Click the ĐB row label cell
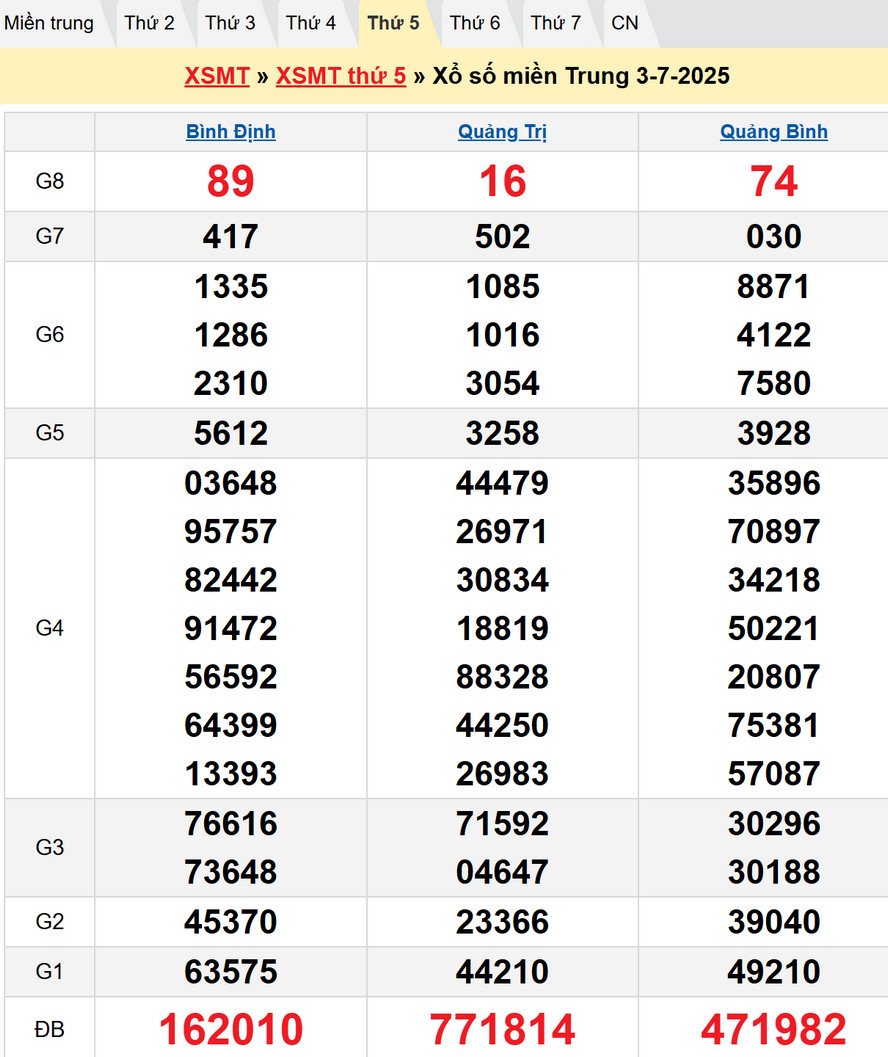 point(50,1028)
